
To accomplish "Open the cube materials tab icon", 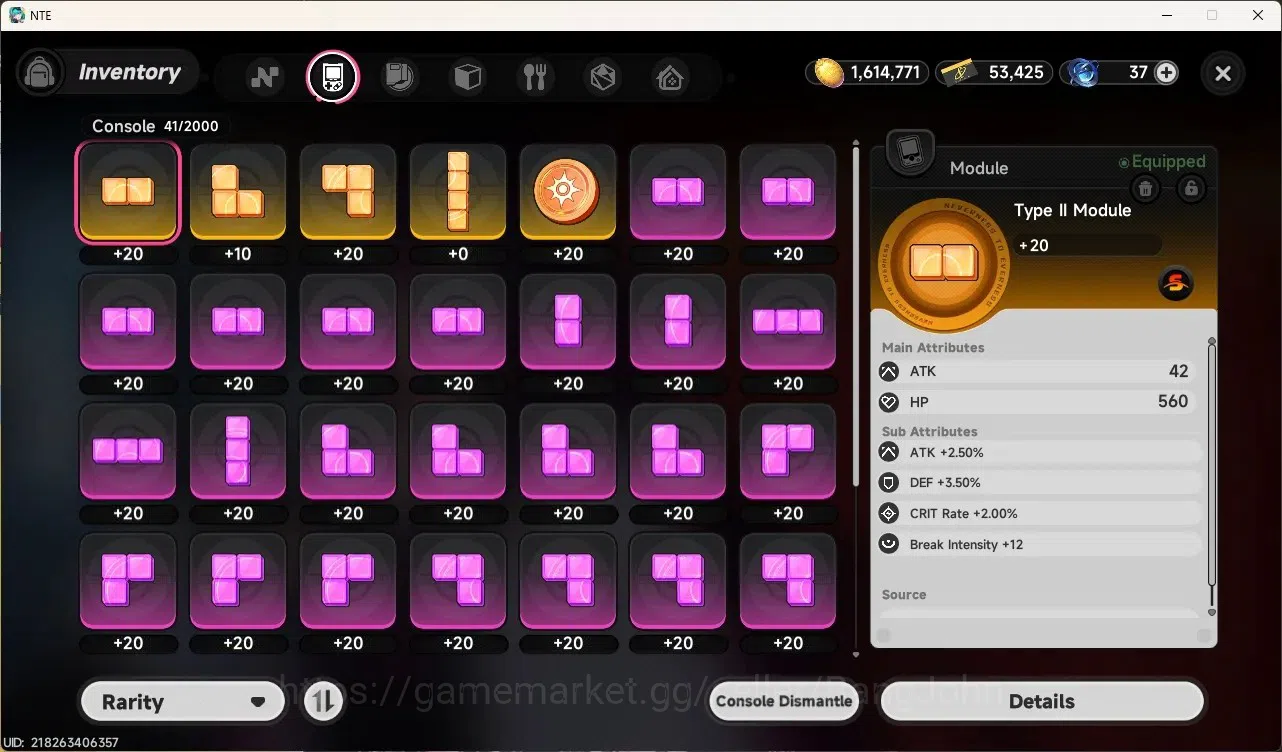I will coord(468,76).
